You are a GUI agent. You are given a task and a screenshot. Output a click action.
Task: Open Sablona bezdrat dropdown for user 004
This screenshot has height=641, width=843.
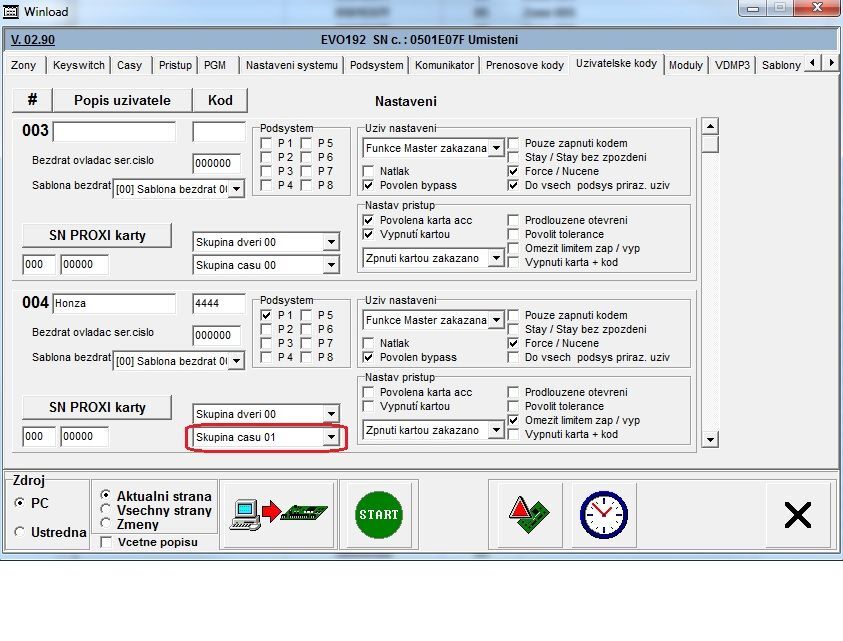point(236,361)
